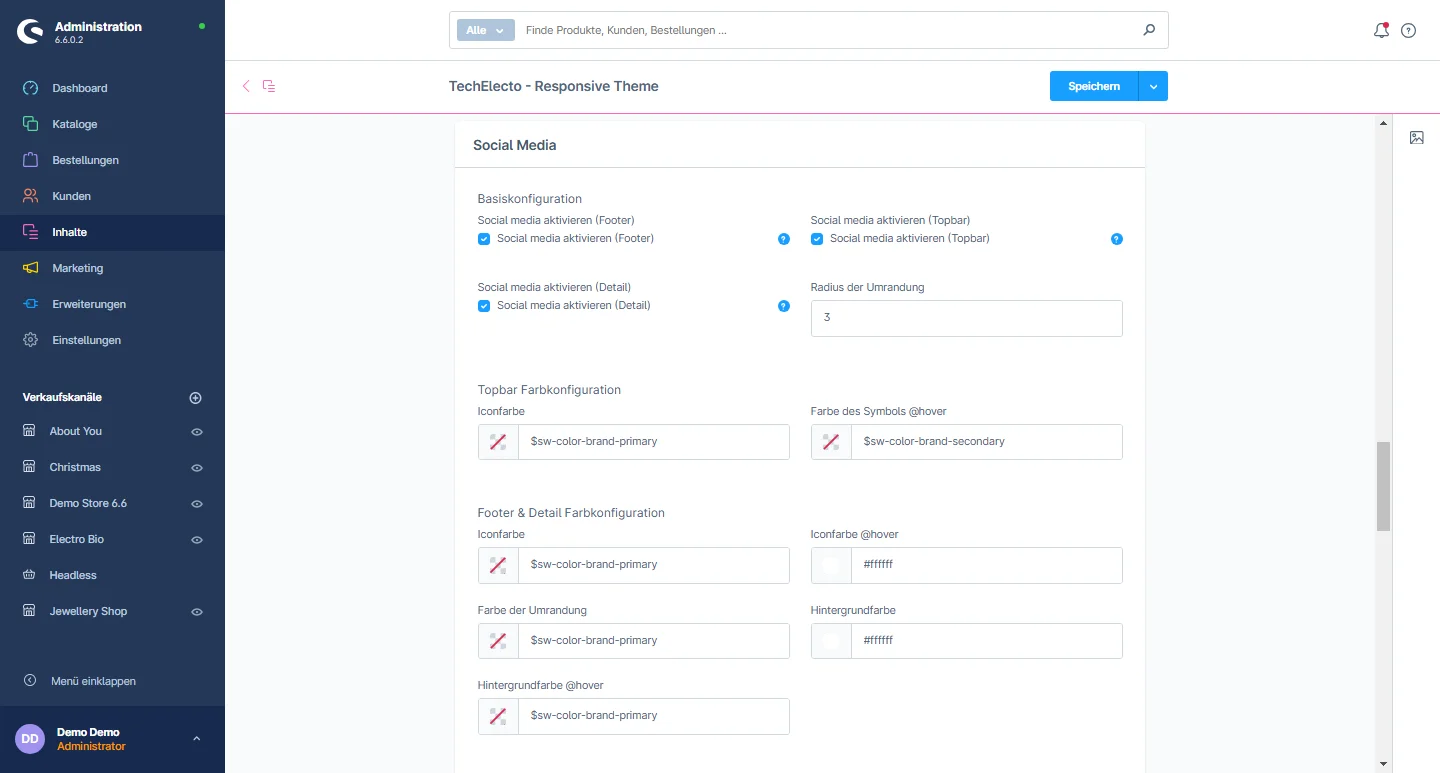Open color picker for Hintergrundfarbe swatch
Screen dimensions: 1440x773
pos(831,641)
